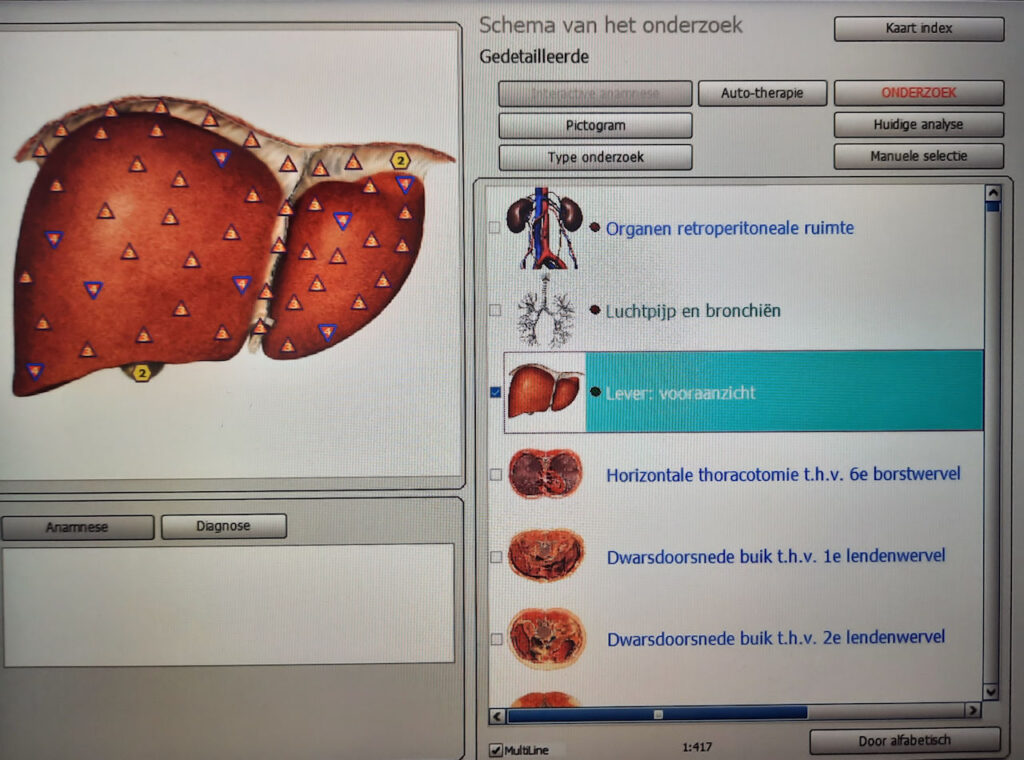
Task: Uncheck the Lever: vooraanzicht checkbox
Action: pos(495,392)
